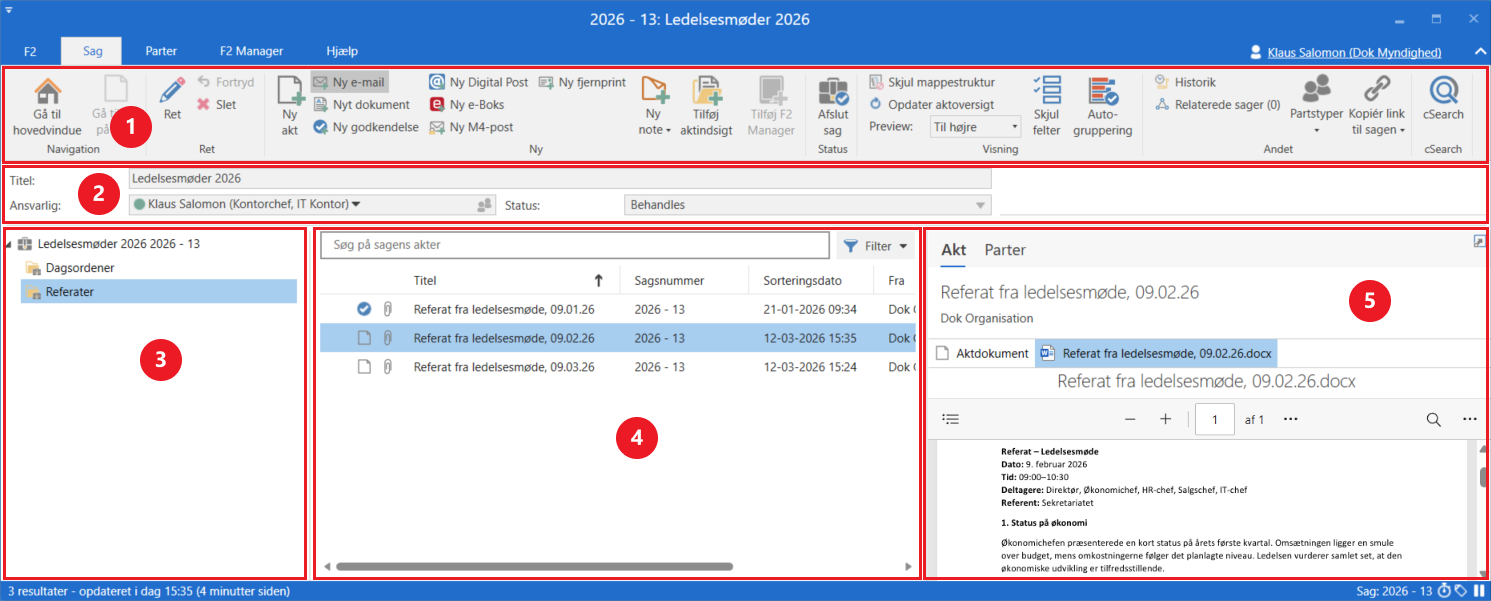Click Nyt dokument

[x=361, y=104]
